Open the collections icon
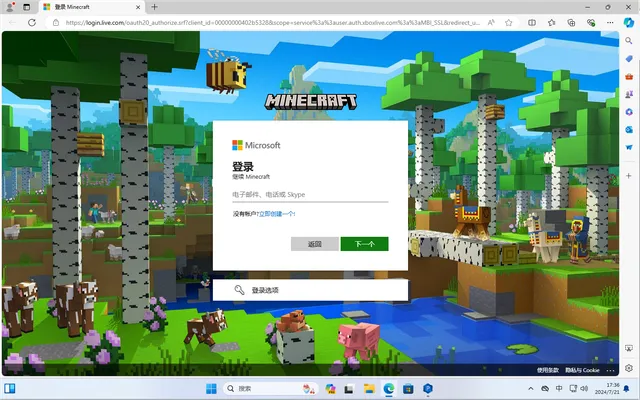Image resolution: width=640 pixels, height=400 pixels. coord(571,22)
